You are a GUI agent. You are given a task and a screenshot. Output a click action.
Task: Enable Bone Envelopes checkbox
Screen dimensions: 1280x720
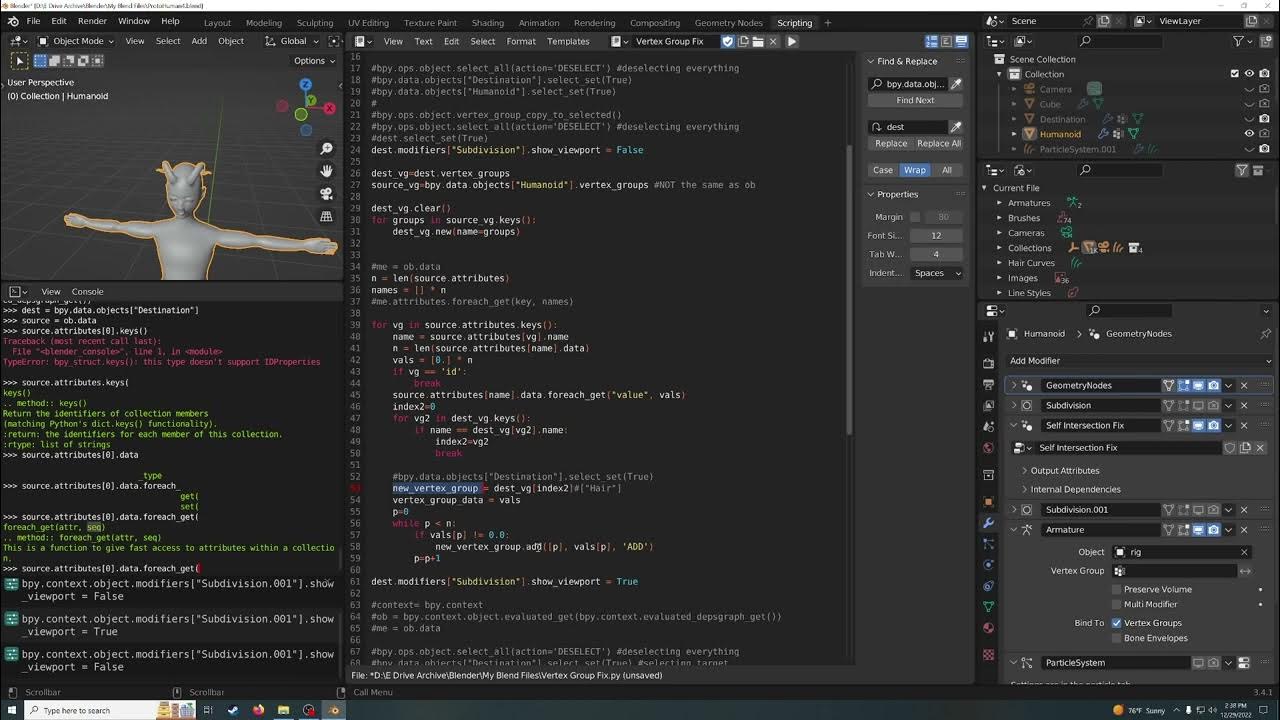pyautogui.click(x=1116, y=638)
